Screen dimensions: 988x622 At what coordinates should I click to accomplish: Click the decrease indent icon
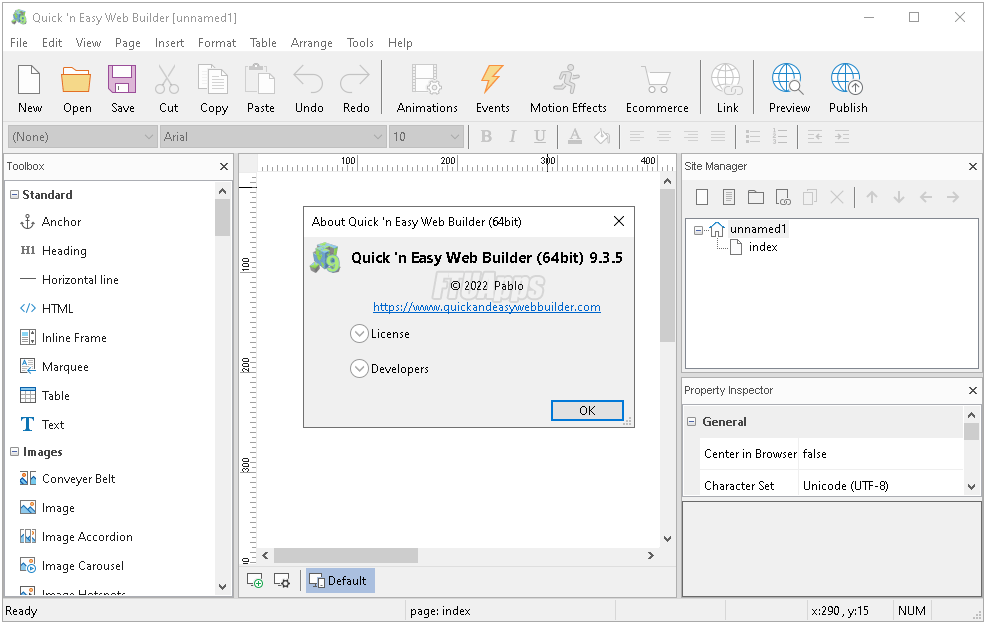815,136
